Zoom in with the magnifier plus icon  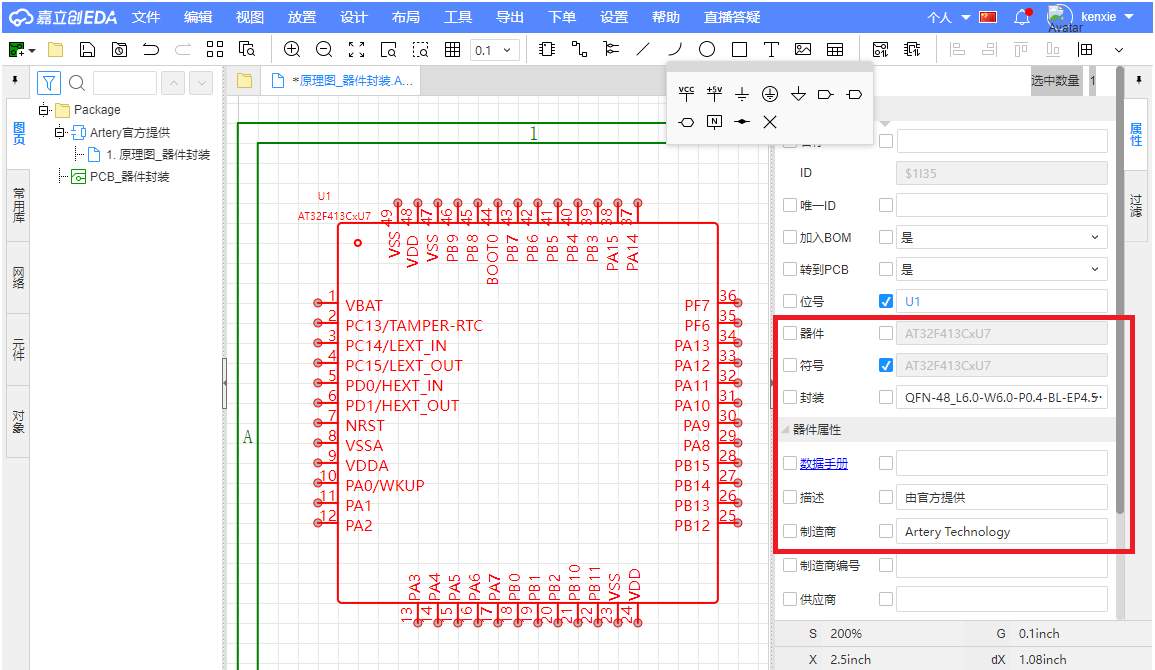292,49
